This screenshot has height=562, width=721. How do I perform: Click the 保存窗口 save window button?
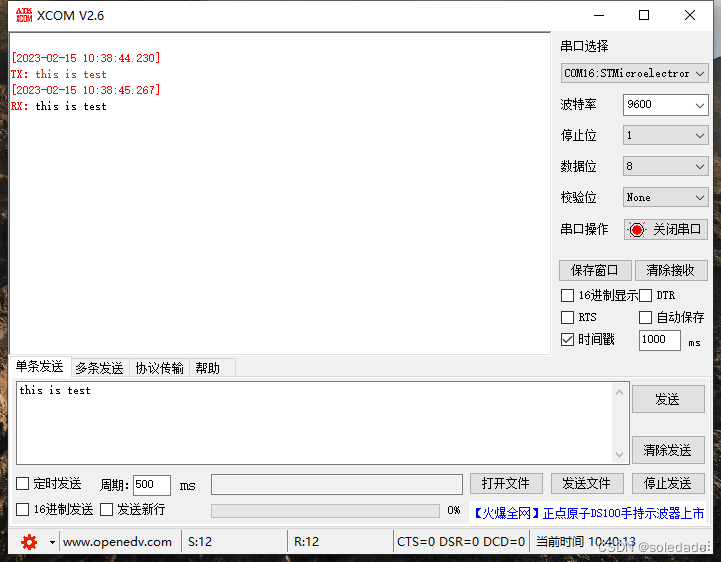click(595, 270)
